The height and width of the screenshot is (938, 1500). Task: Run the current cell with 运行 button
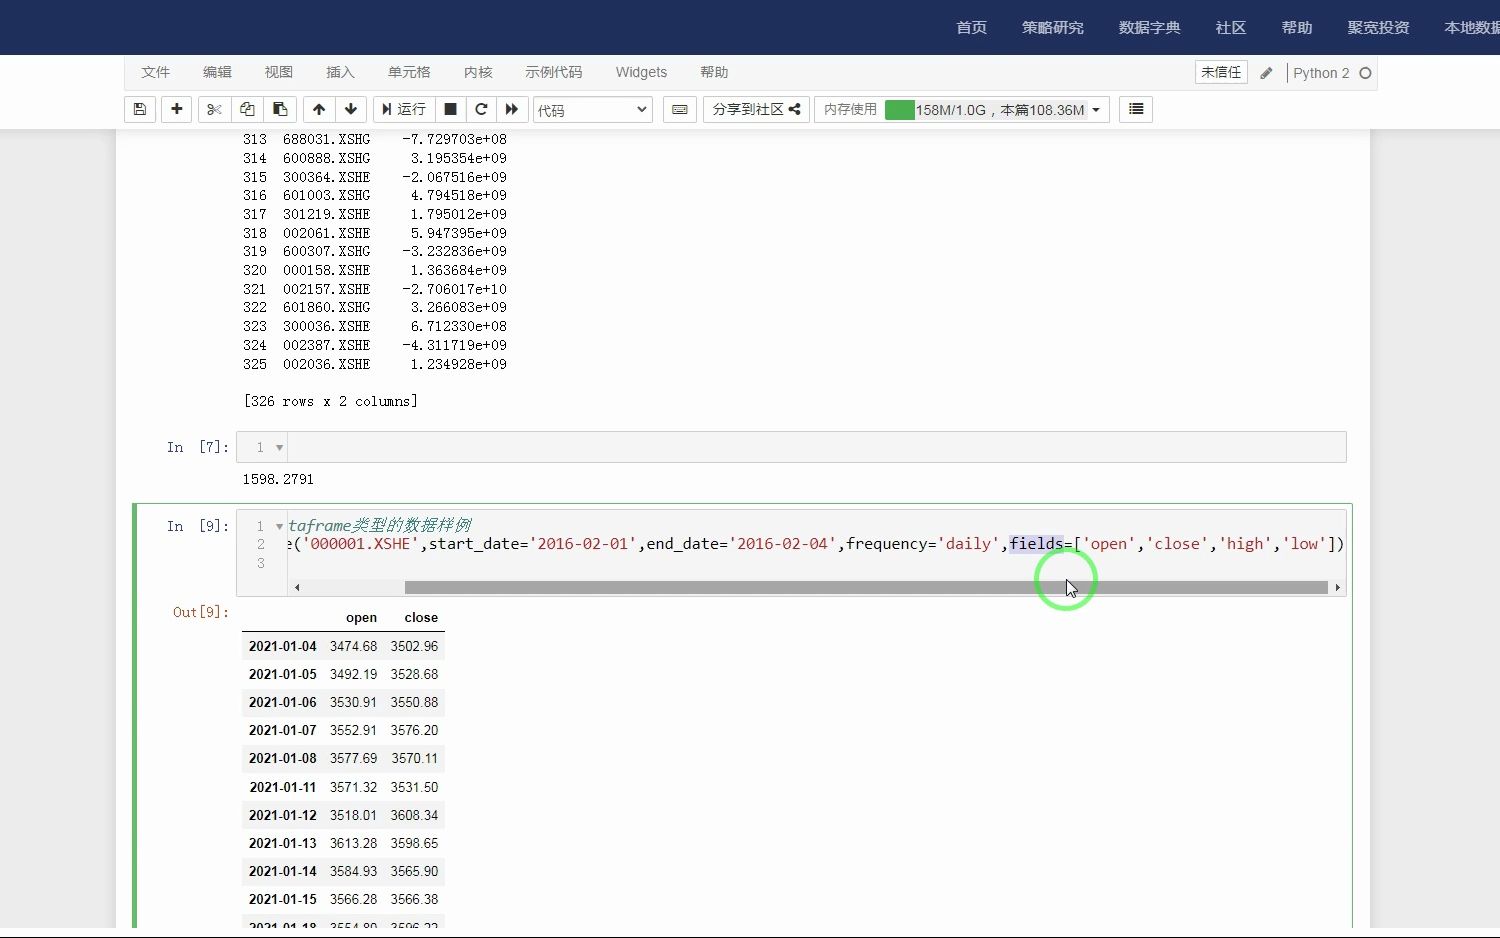403,109
